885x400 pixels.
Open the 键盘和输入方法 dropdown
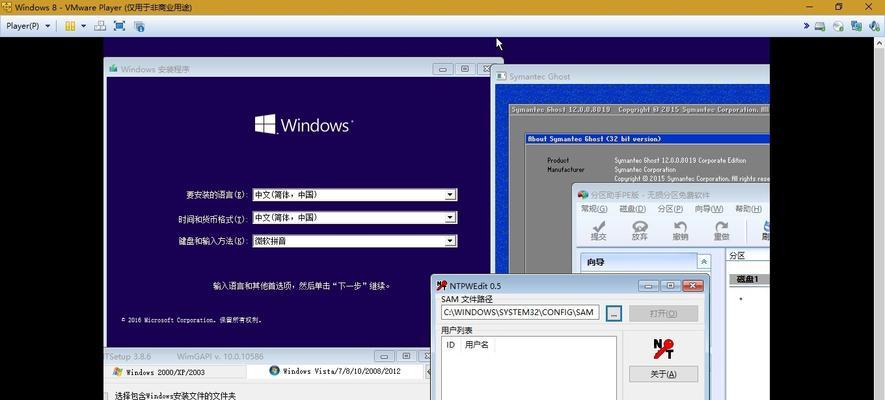pos(449,241)
